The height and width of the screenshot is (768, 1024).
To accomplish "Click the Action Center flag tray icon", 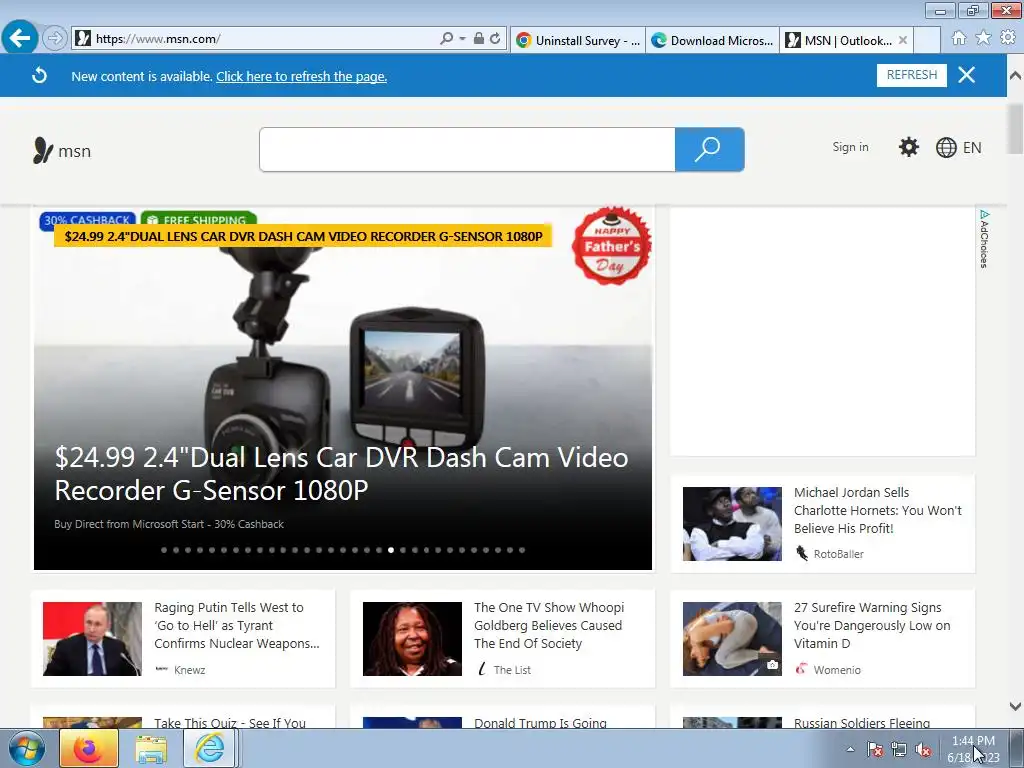I will point(875,750).
